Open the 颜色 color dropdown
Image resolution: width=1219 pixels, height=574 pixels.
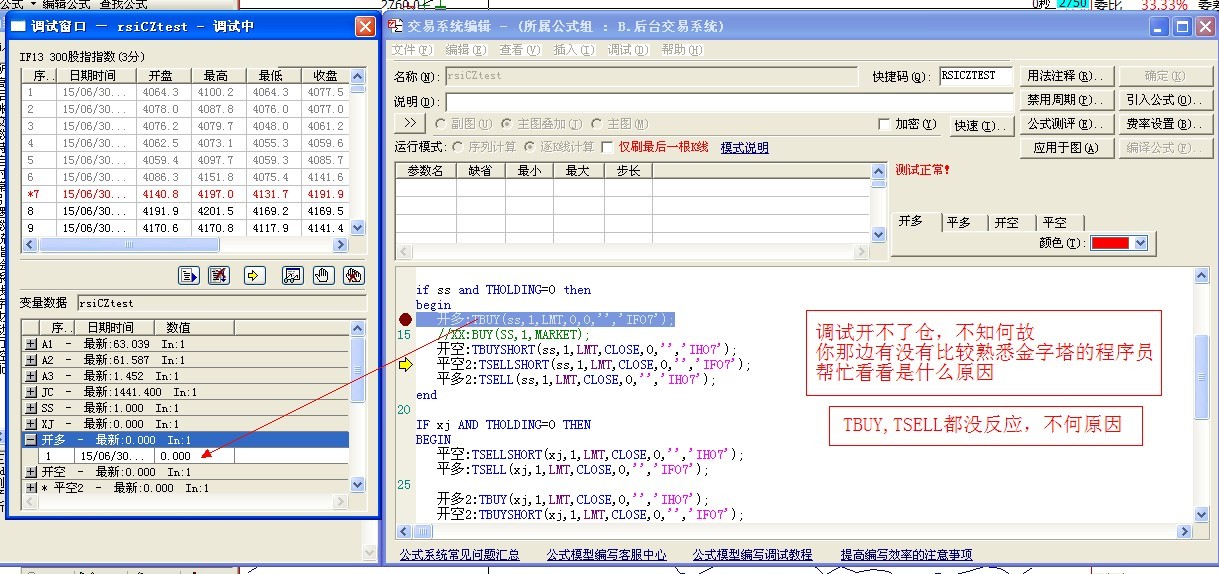coord(1140,243)
